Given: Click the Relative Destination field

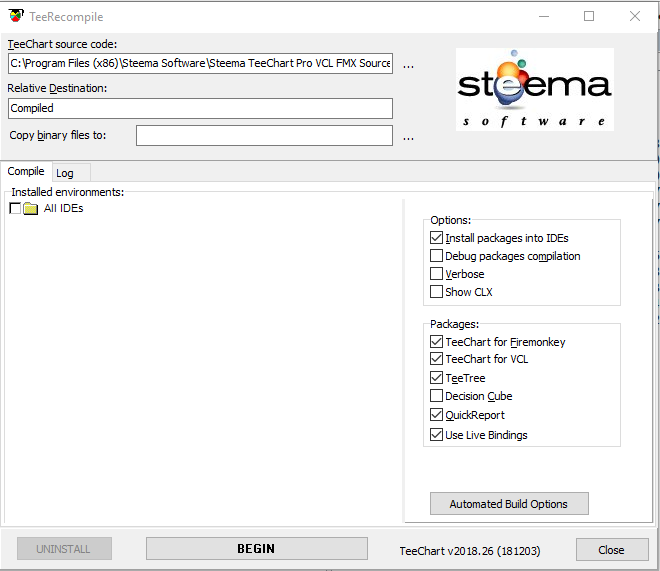Looking at the screenshot, I should [200, 108].
